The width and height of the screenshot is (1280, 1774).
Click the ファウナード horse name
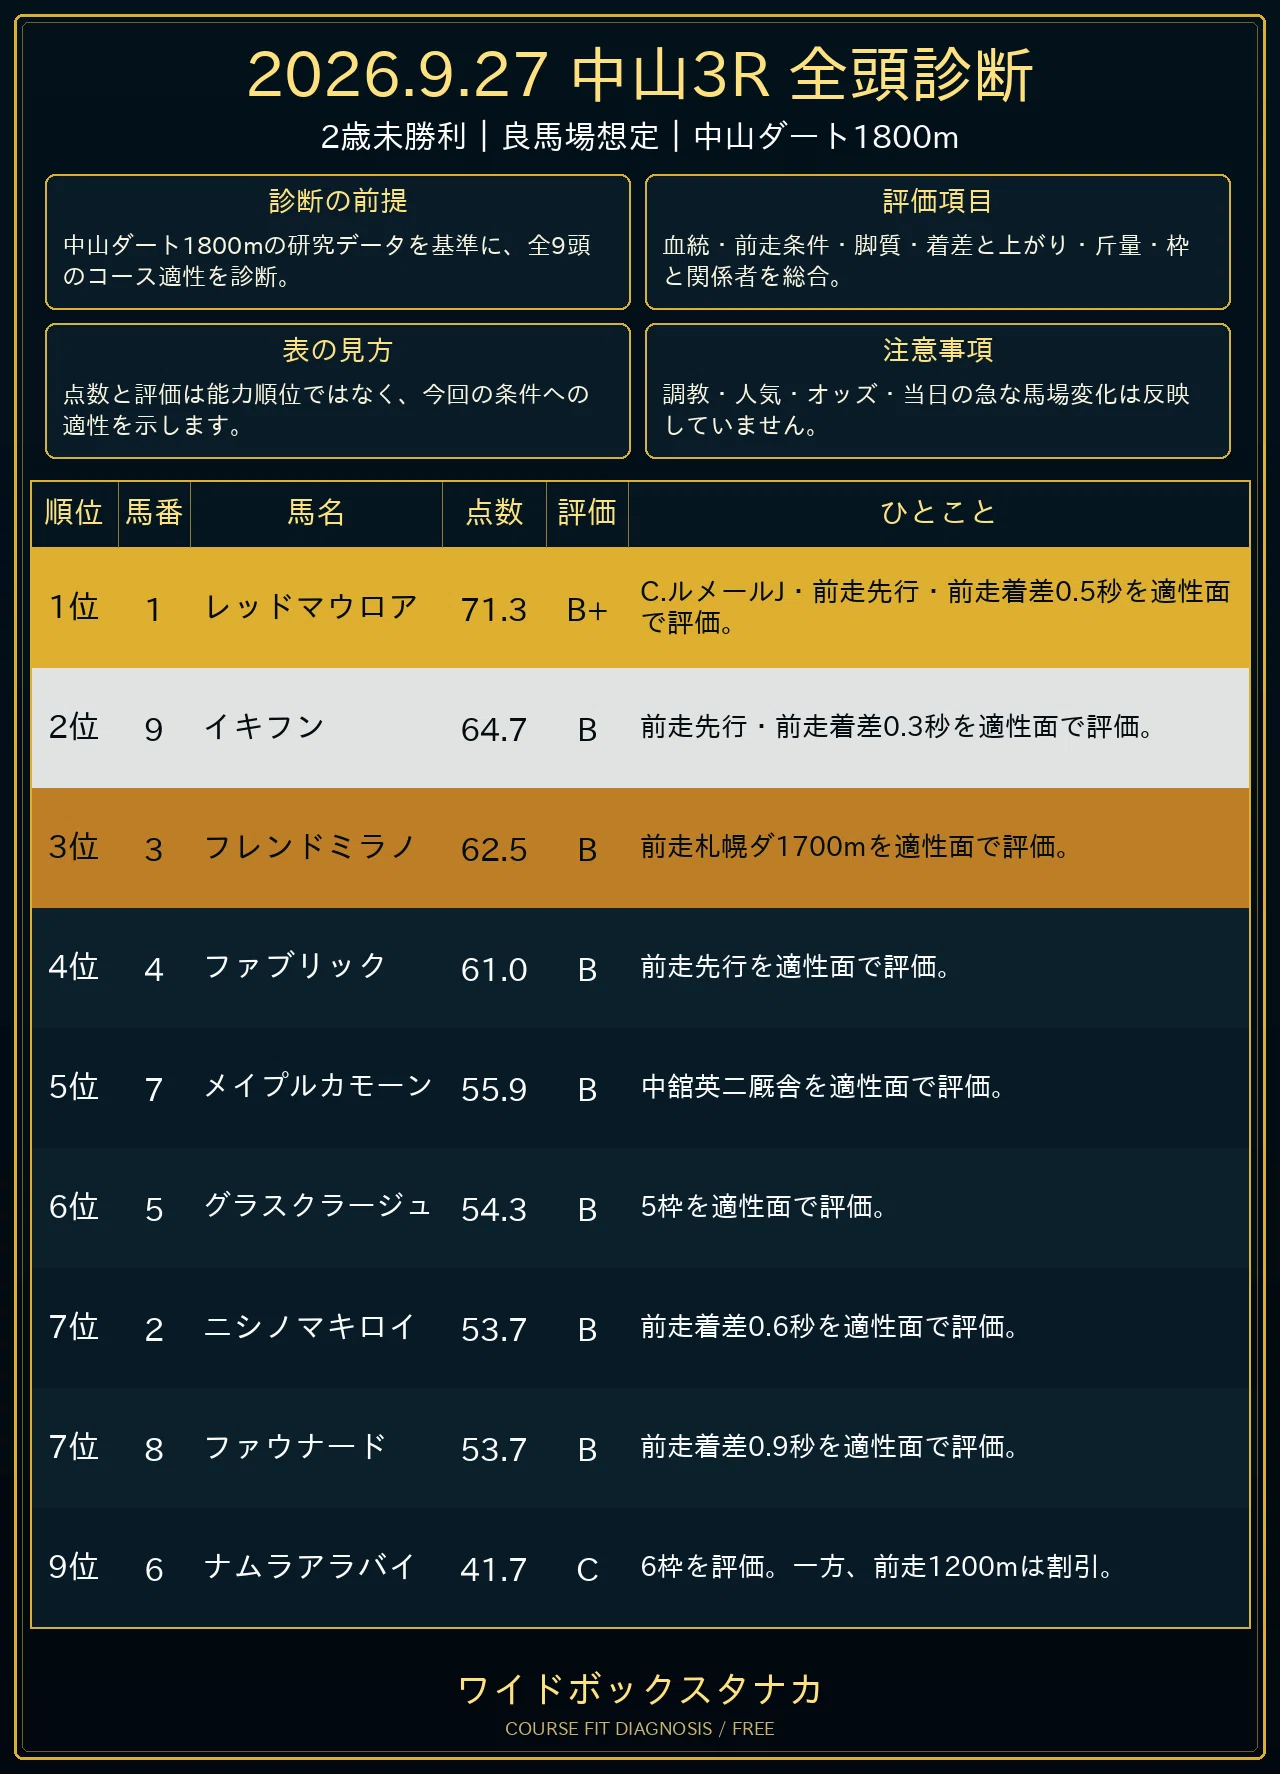(295, 1447)
